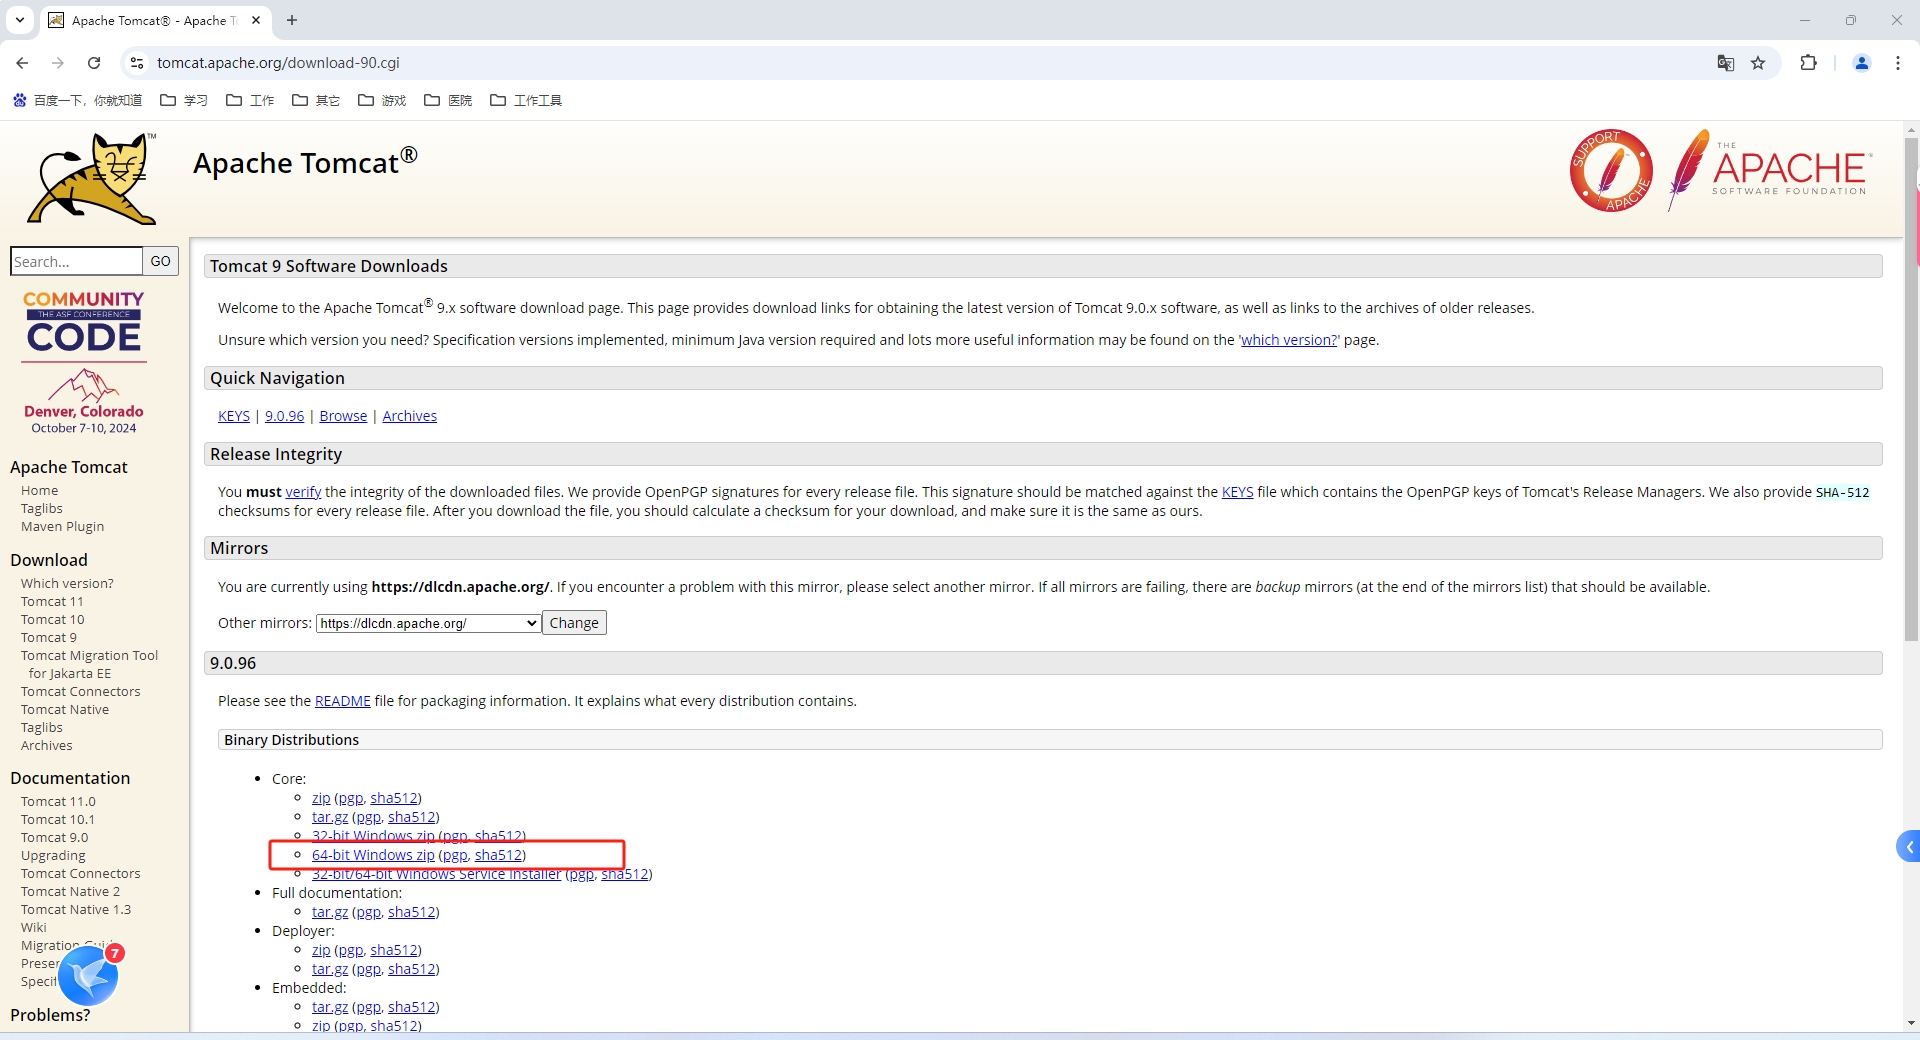
Task: Open the 其它 bookmark folder
Action: coord(316,100)
